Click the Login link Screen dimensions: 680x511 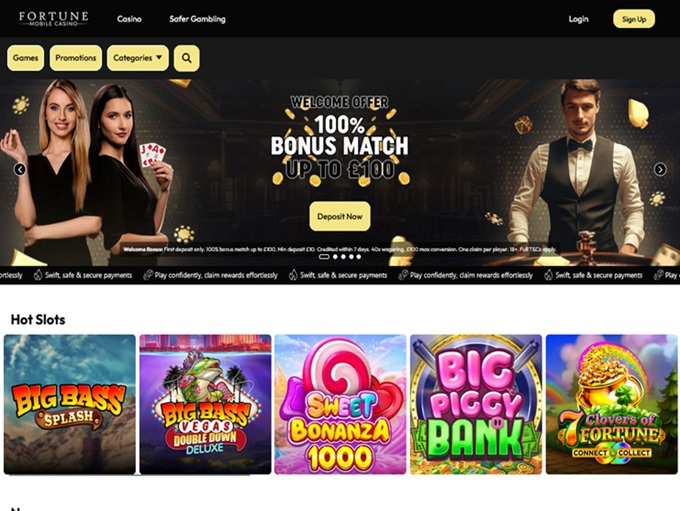(x=579, y=19)
